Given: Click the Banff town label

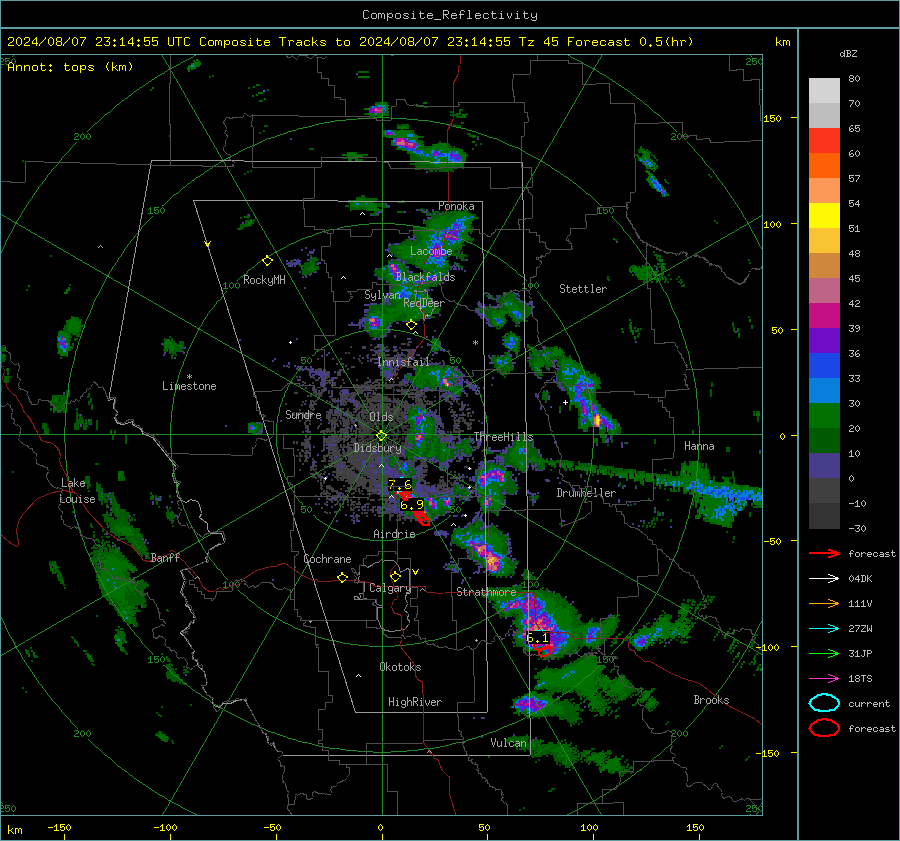Looking at the screenshot, I should click(x=165, y=557).
